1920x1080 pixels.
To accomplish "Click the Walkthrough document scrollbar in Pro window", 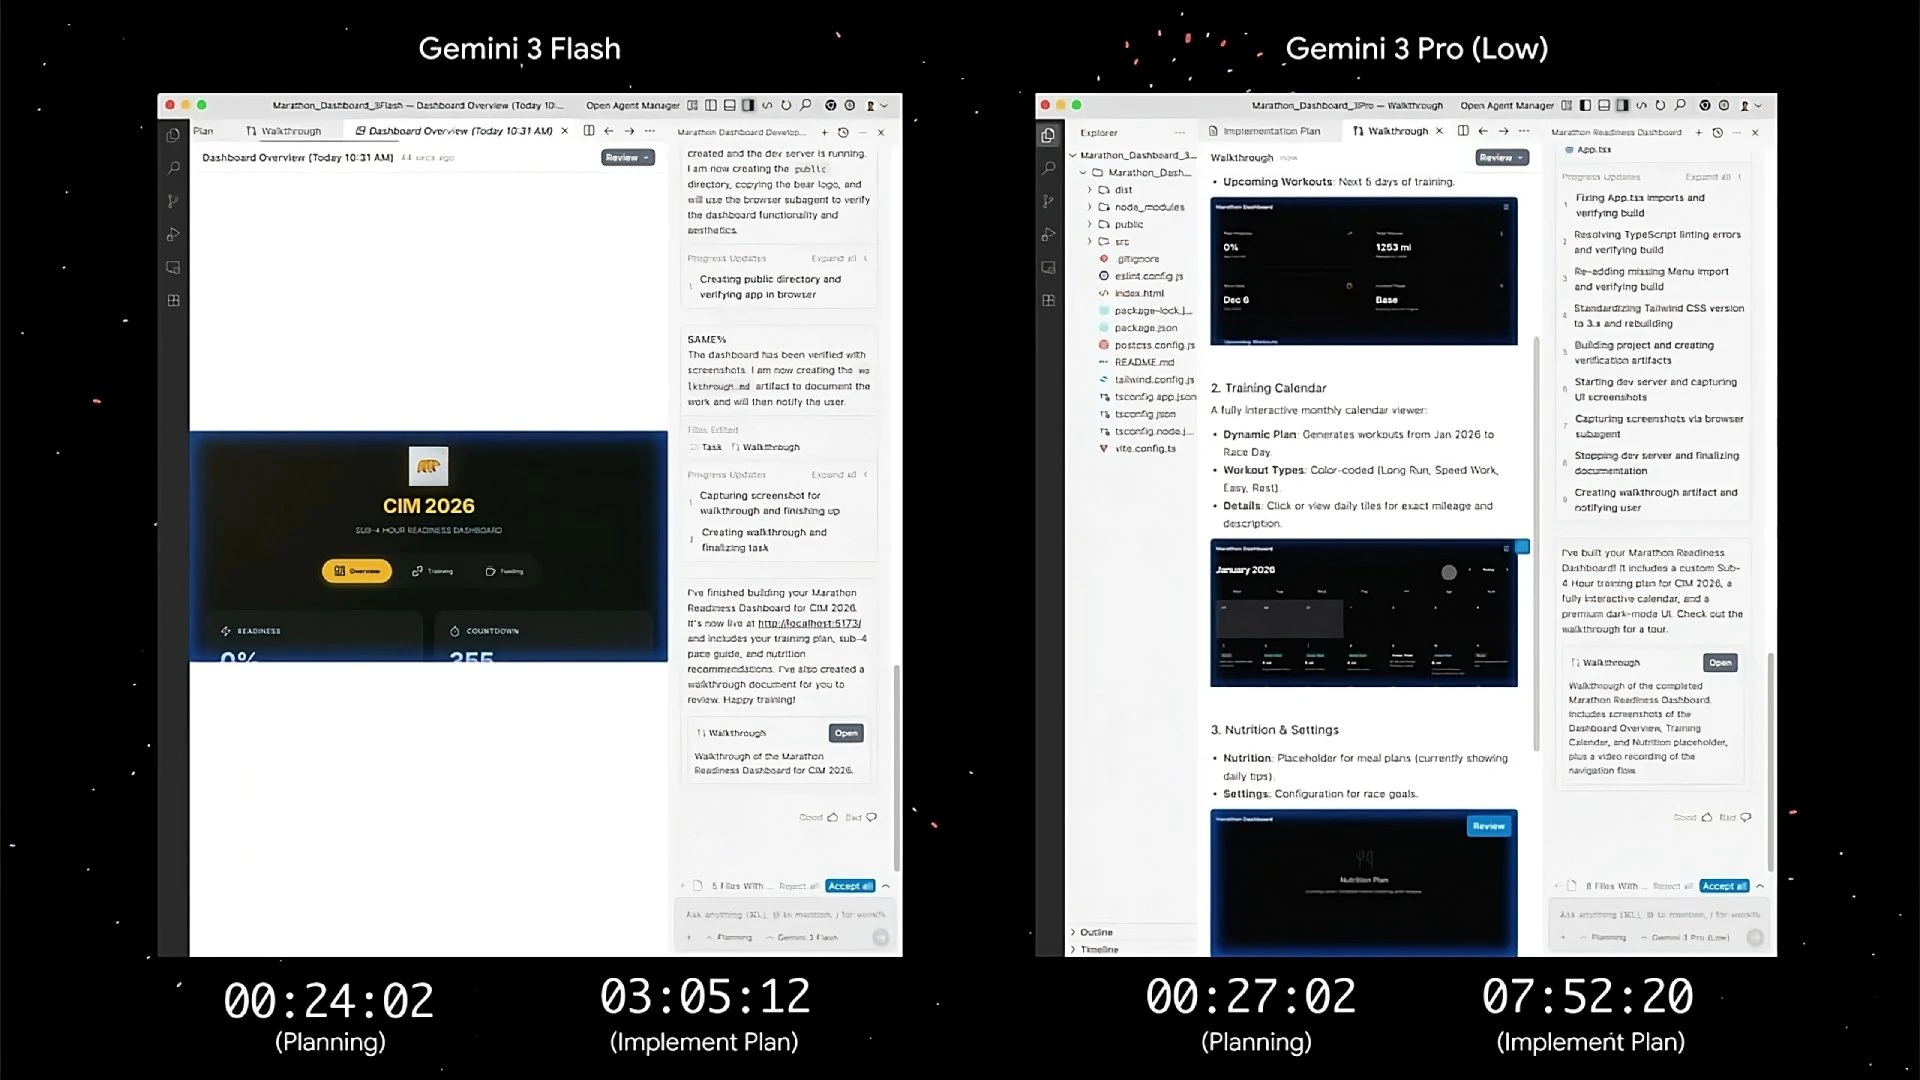I will point(1536,540).
